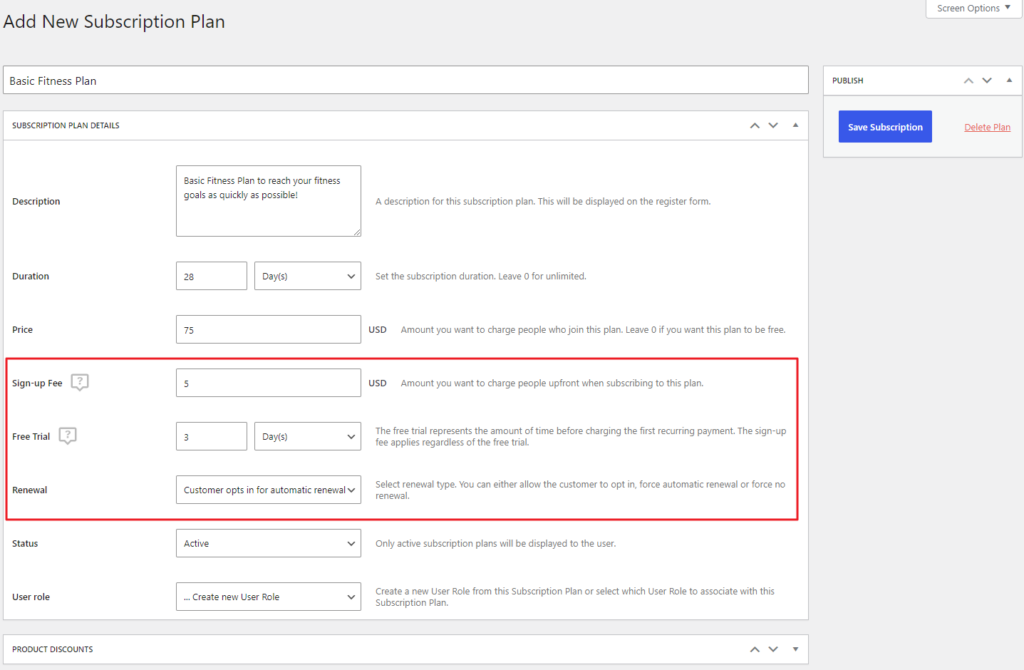Click the Delete Plan link

click(x=986, y=127)
